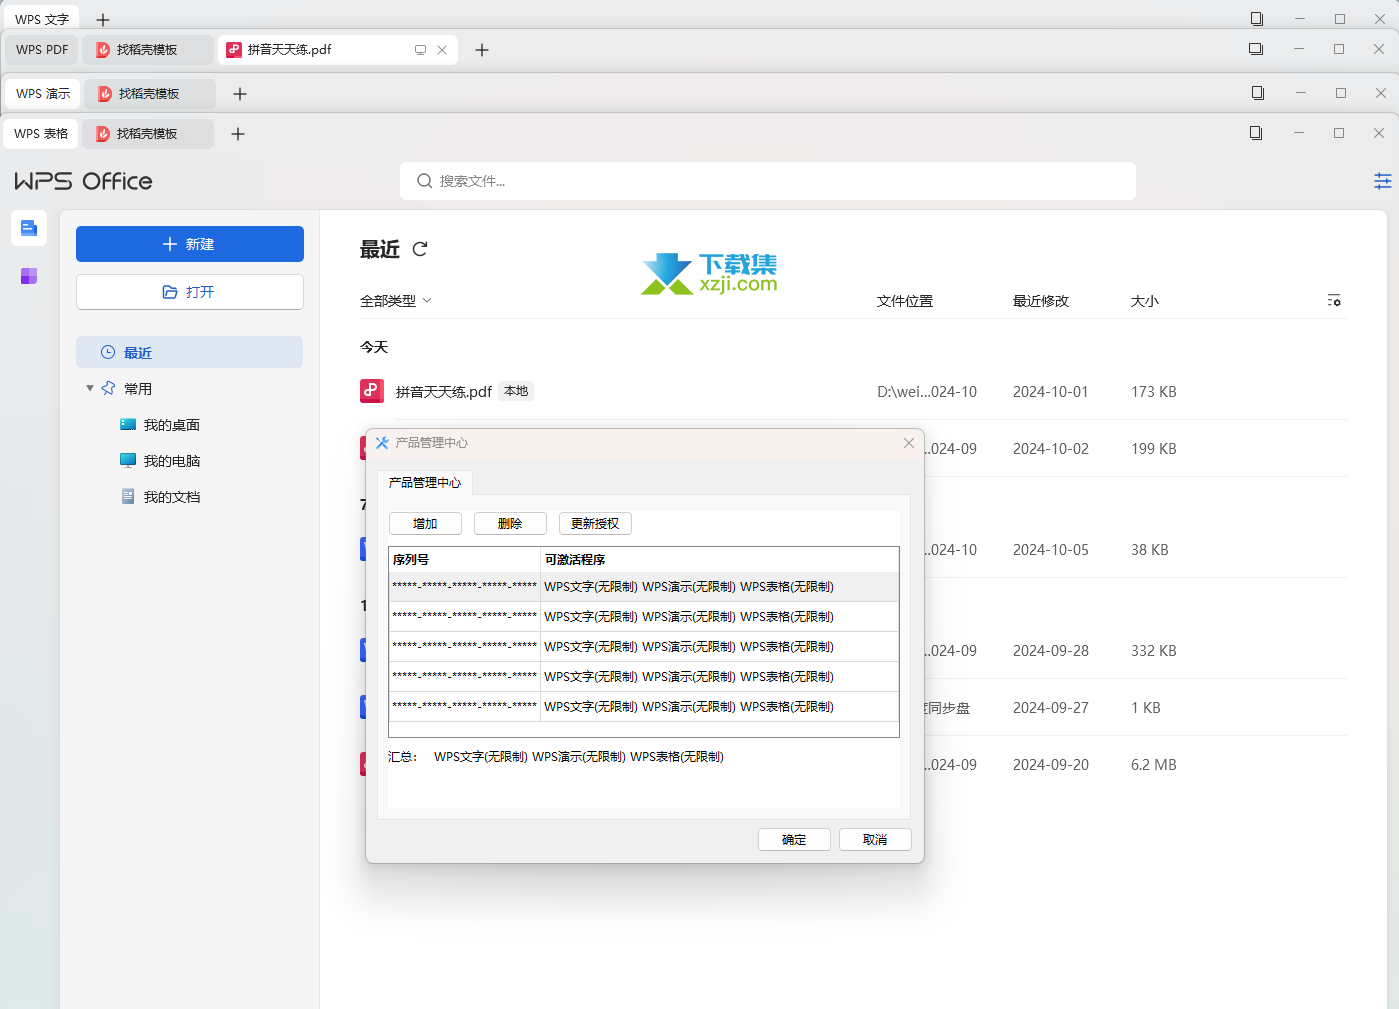This screenshot has width=1399, height=1009.
Task: Click the 可激活程序 column header
Action: tap(719, 559)
